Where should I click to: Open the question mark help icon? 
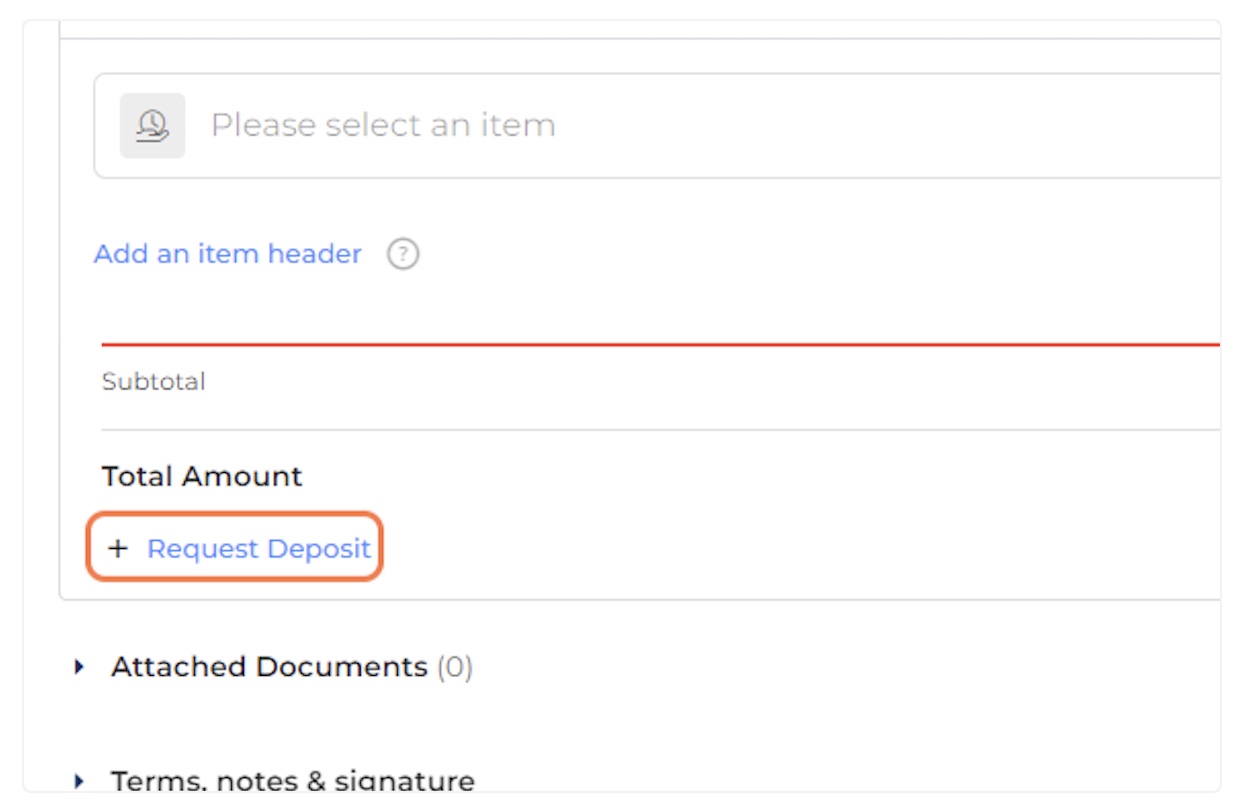403,254
